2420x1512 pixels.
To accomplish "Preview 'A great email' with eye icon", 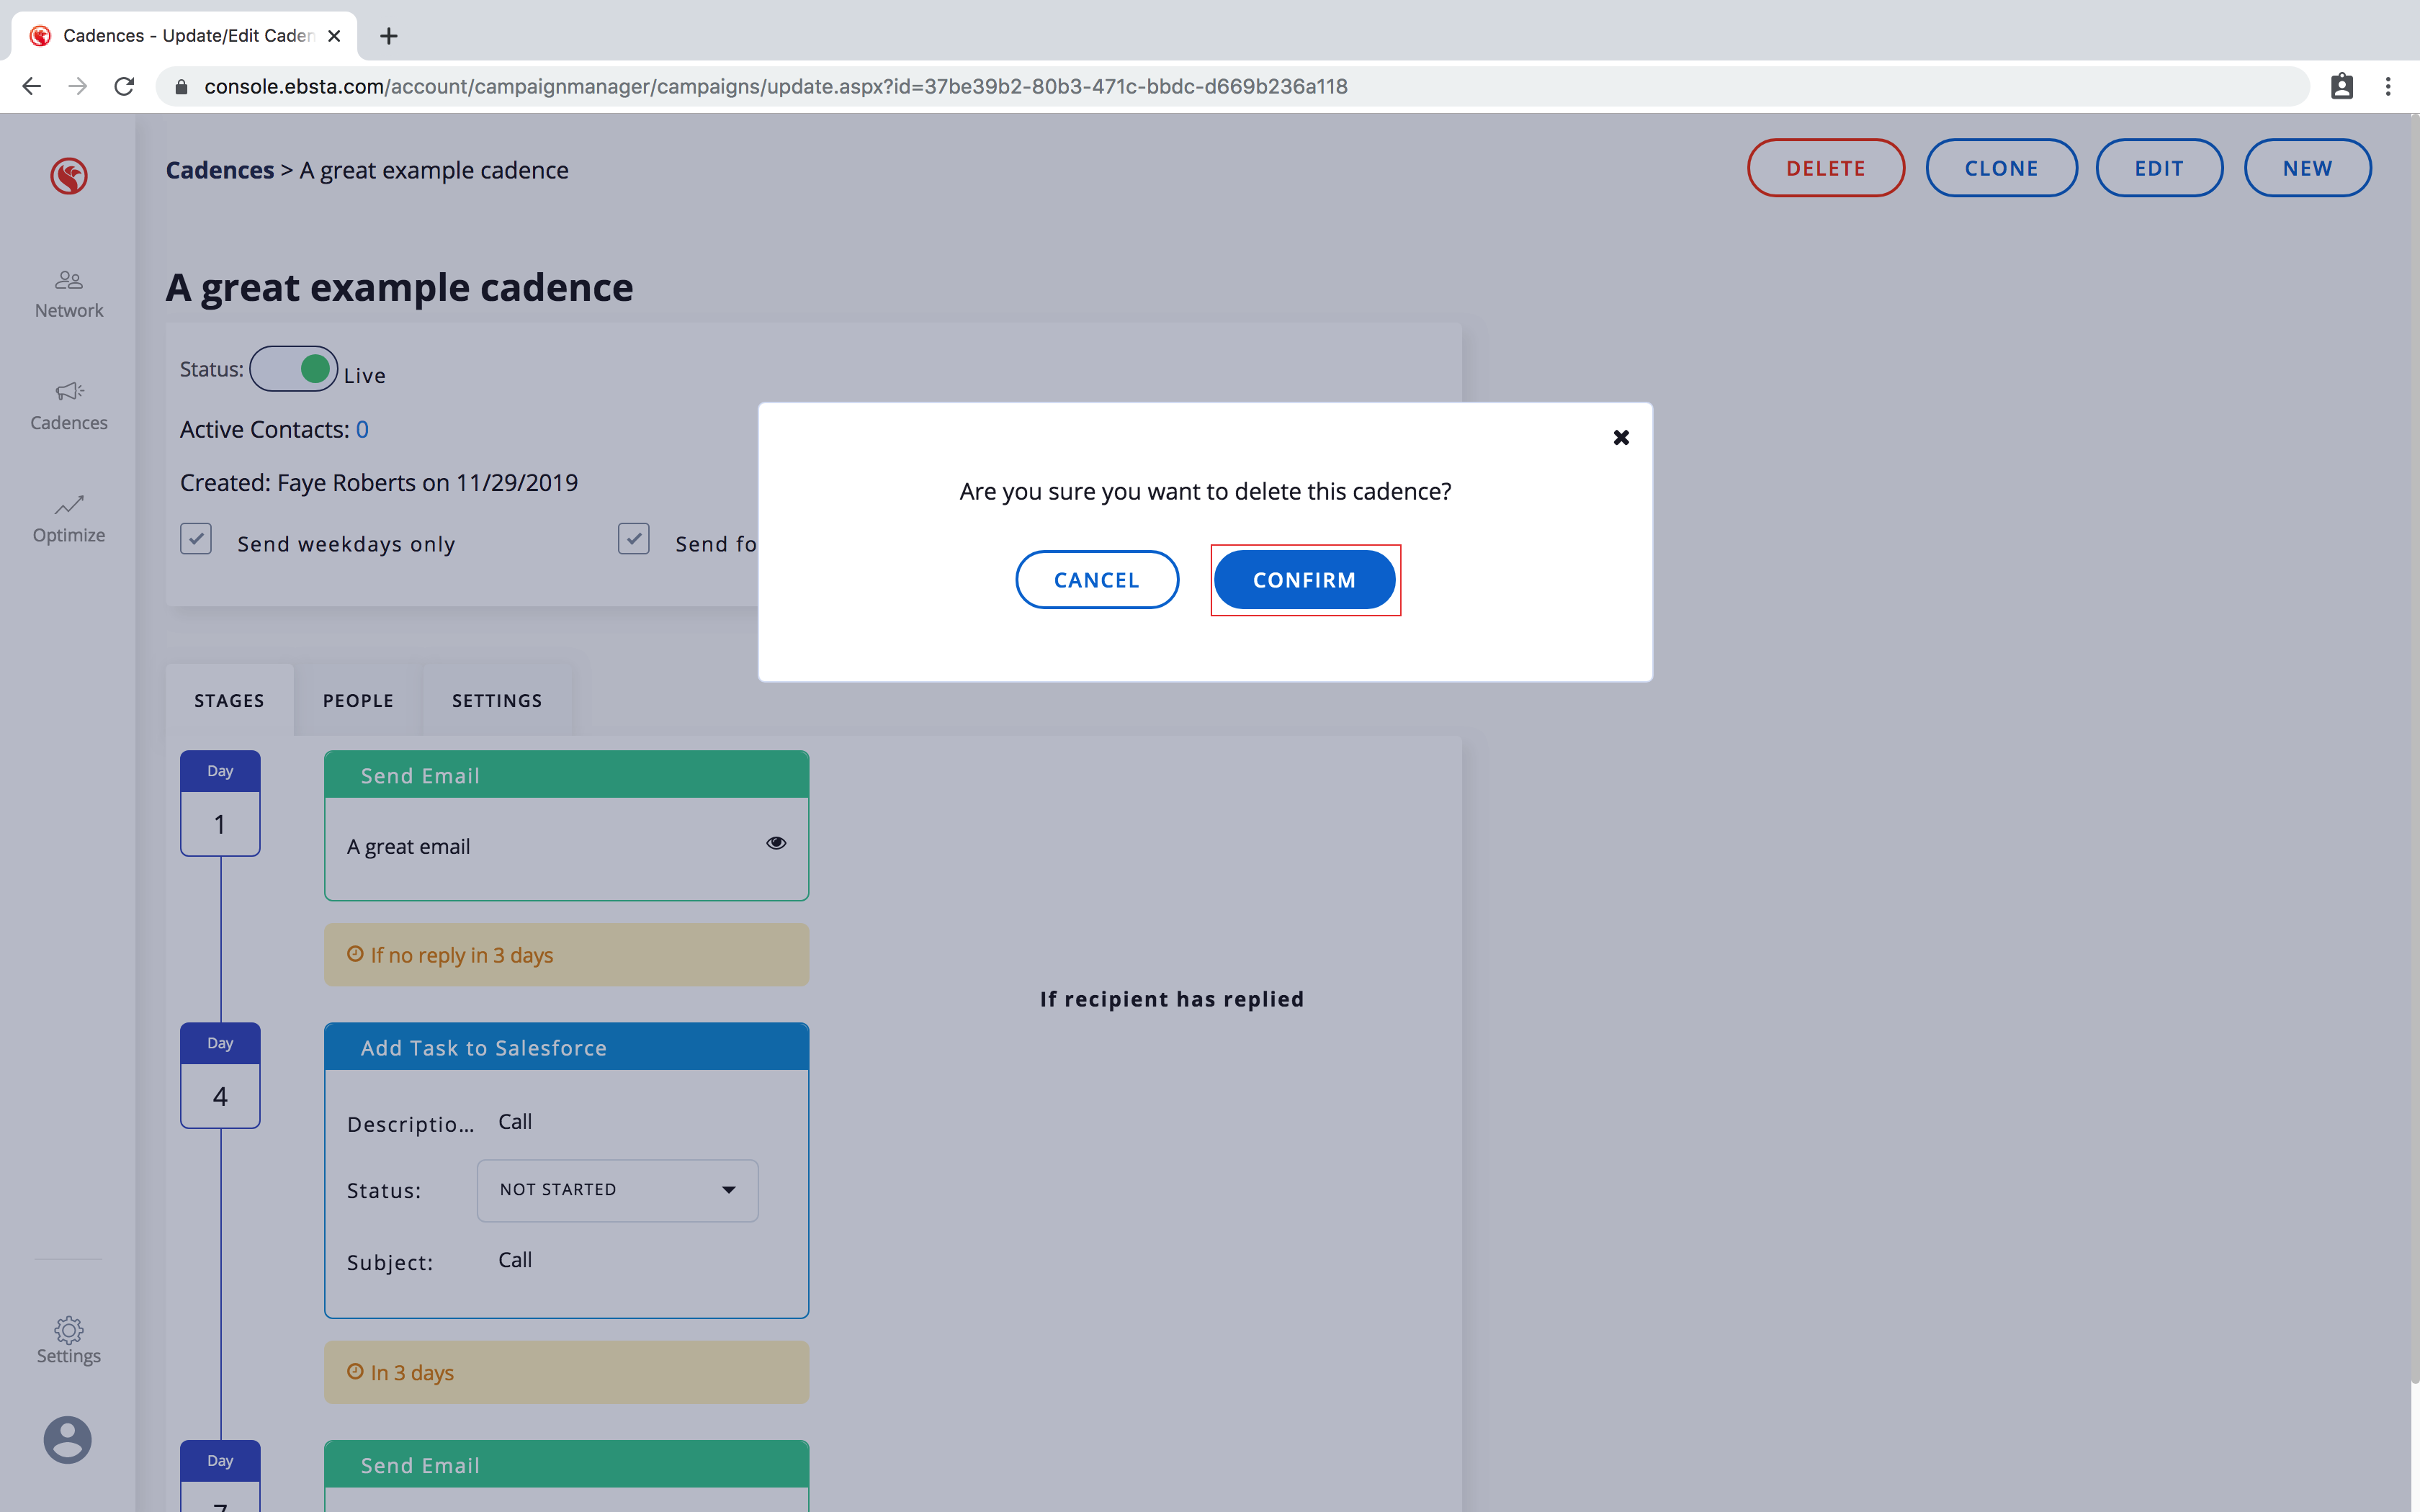I will coord(776,843).
